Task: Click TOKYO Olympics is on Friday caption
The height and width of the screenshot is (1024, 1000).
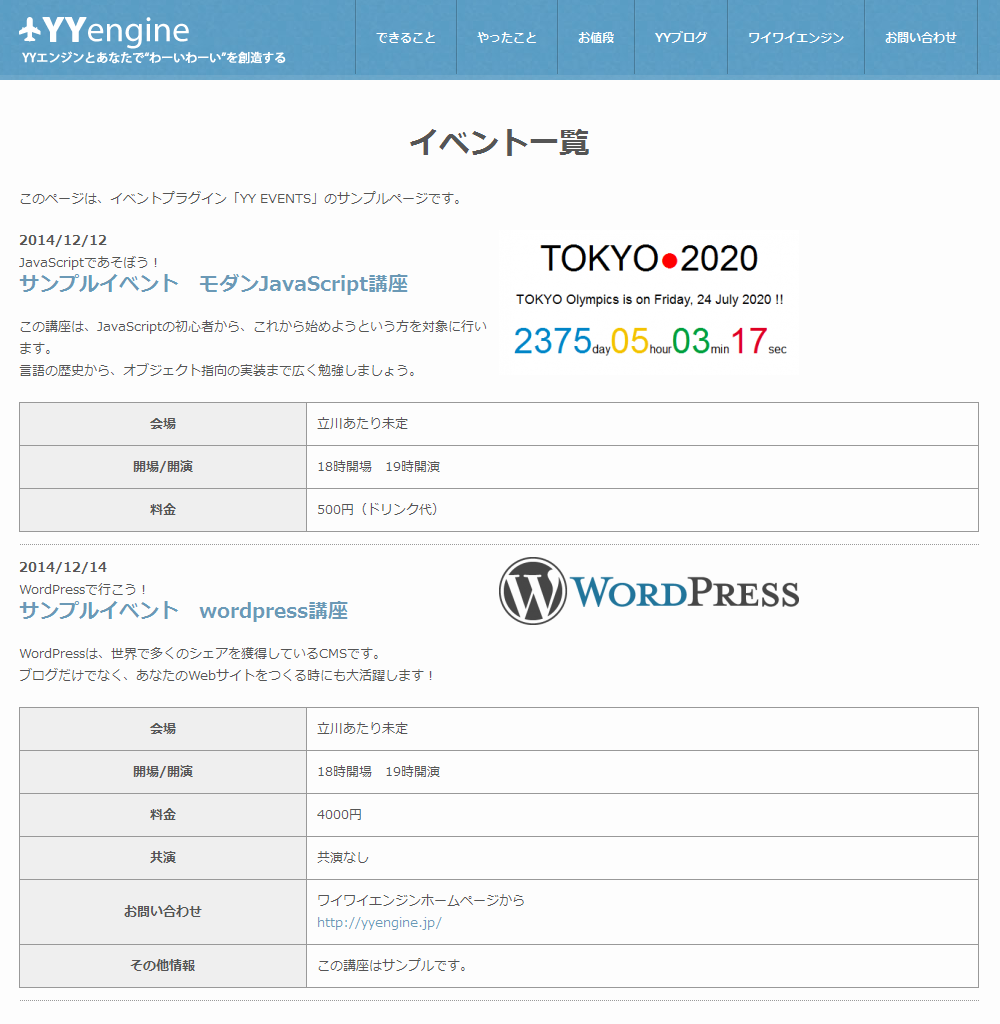Action: 649,300
